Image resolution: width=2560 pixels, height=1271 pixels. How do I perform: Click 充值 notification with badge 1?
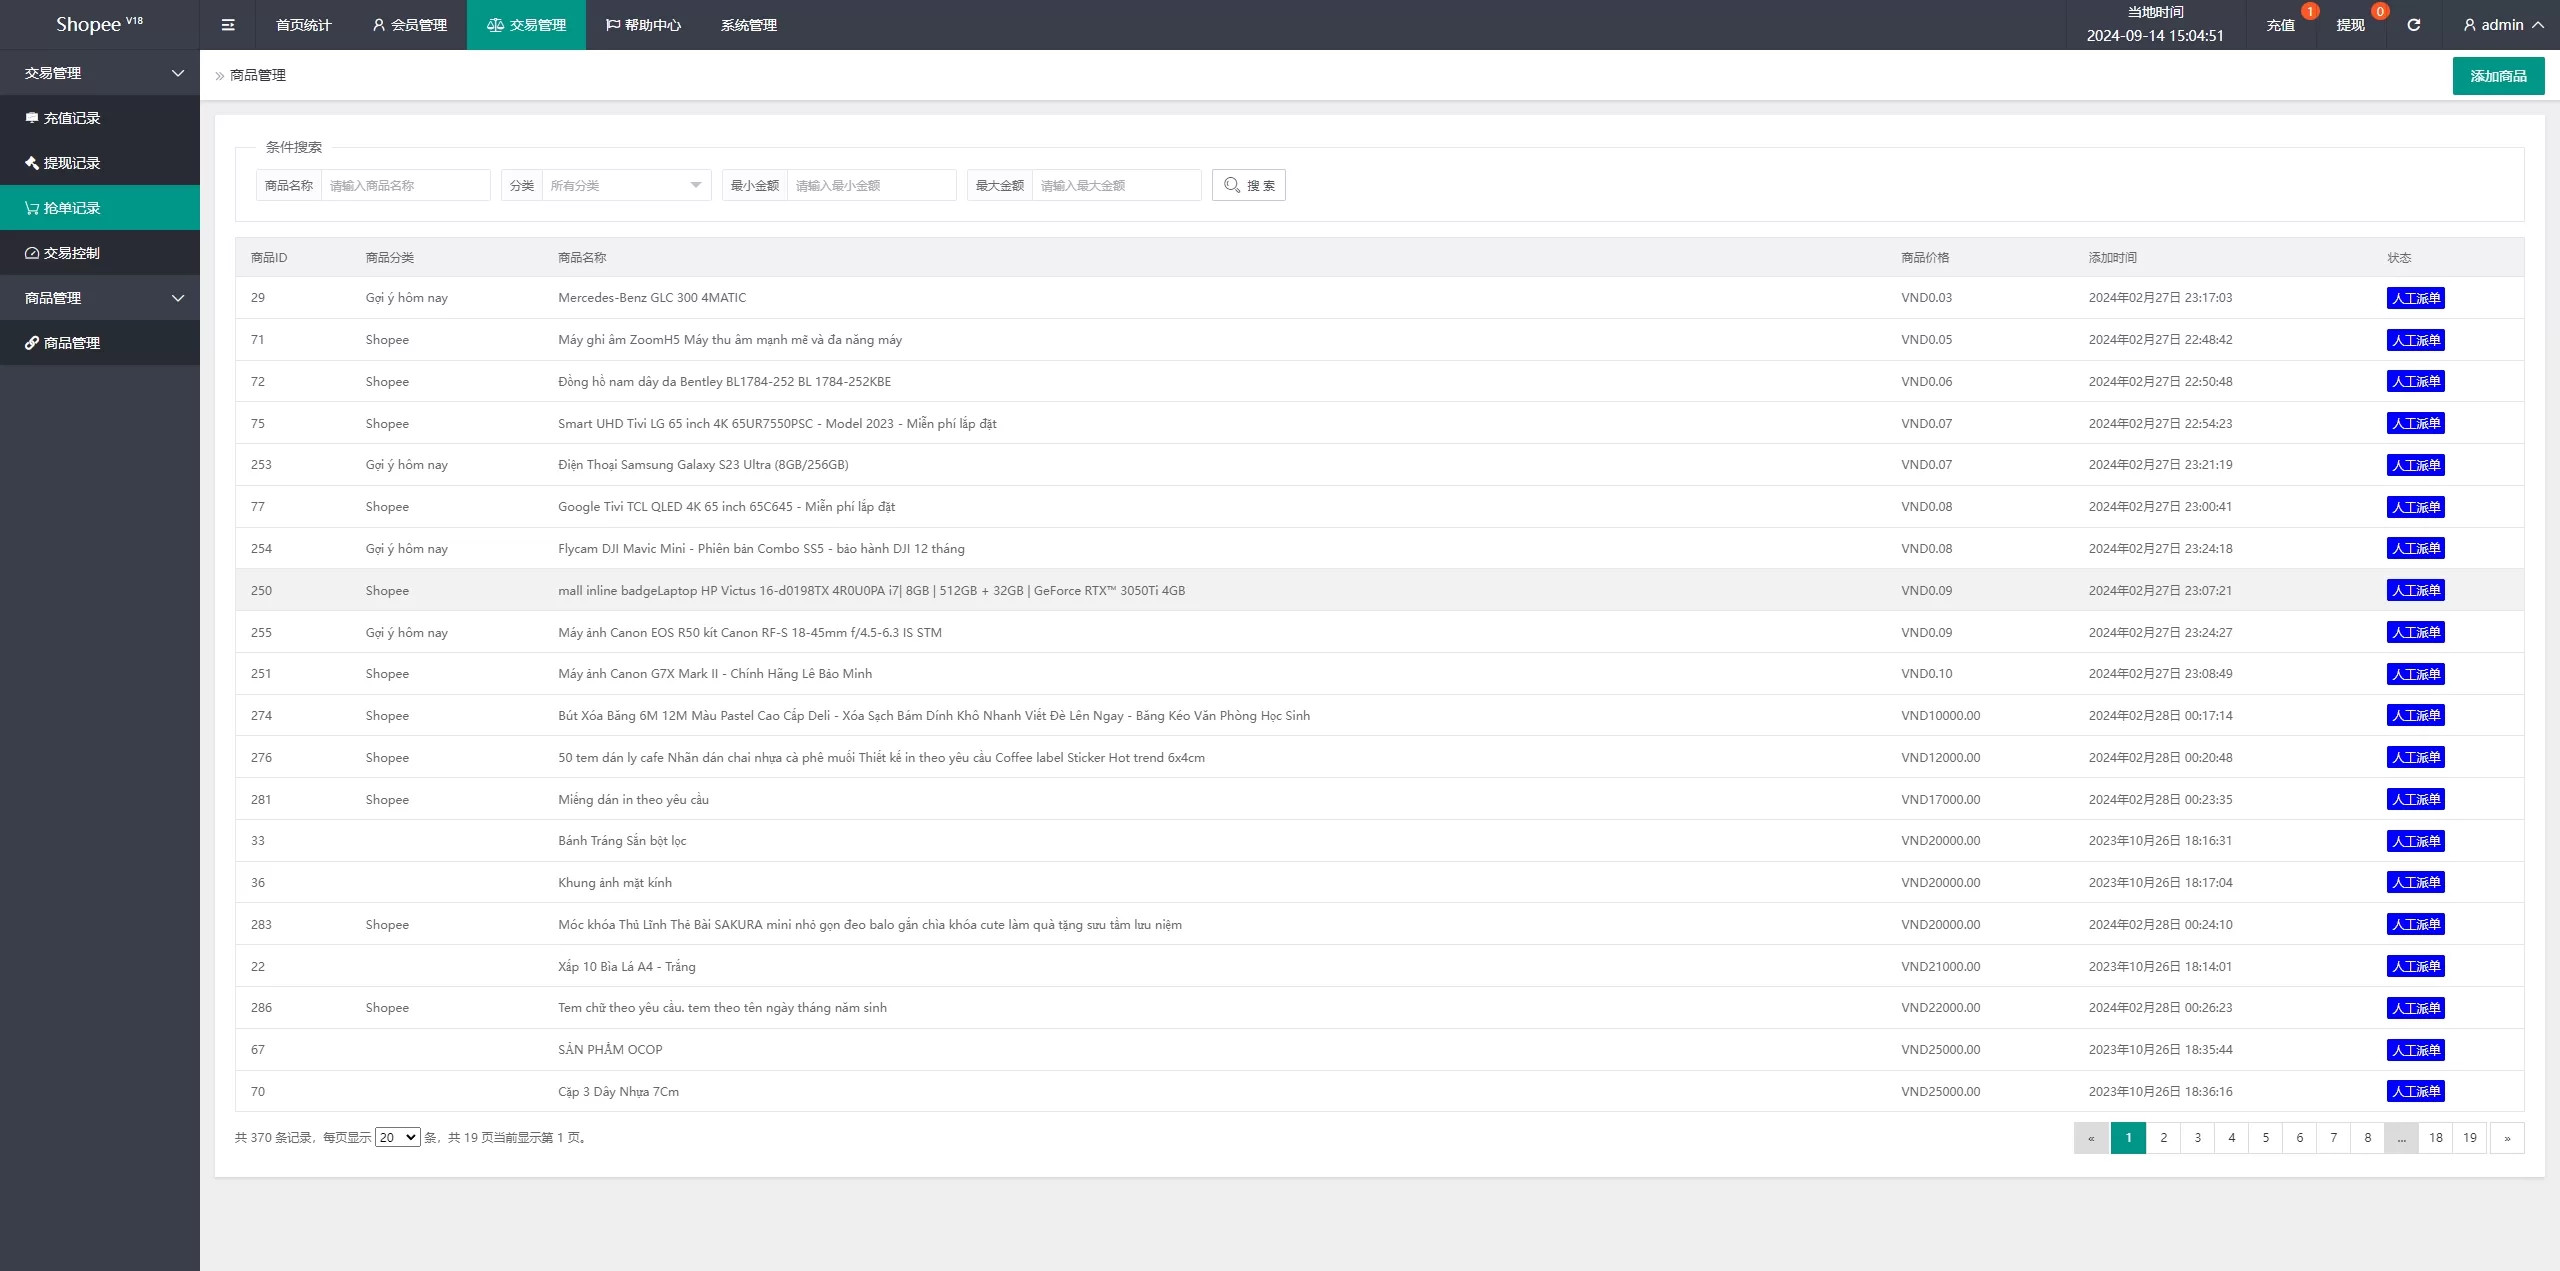pyautogui.click(x=2280, y=25)
